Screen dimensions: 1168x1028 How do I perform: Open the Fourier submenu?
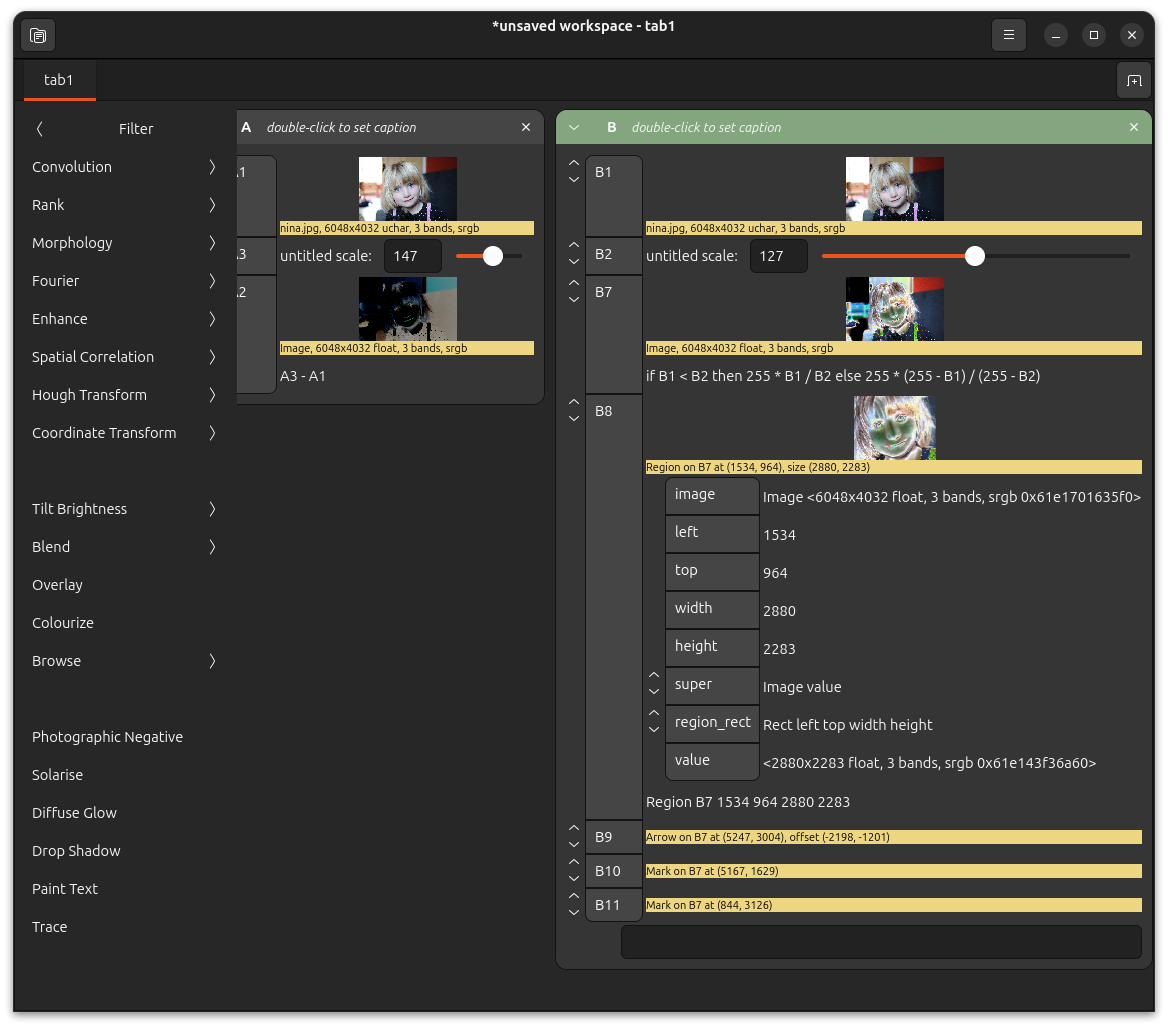pos(124,281)
